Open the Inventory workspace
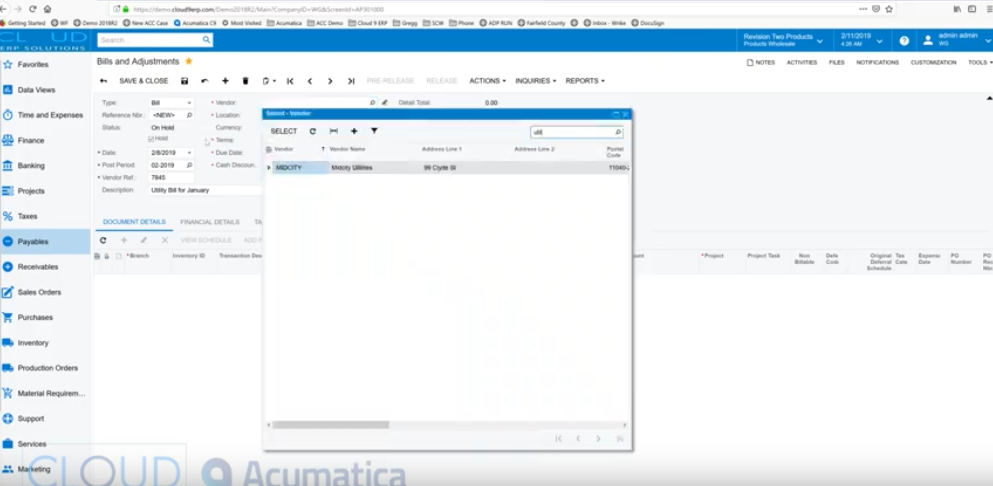Viewport: 993px width, 486px height. click(x=33, y=343)
